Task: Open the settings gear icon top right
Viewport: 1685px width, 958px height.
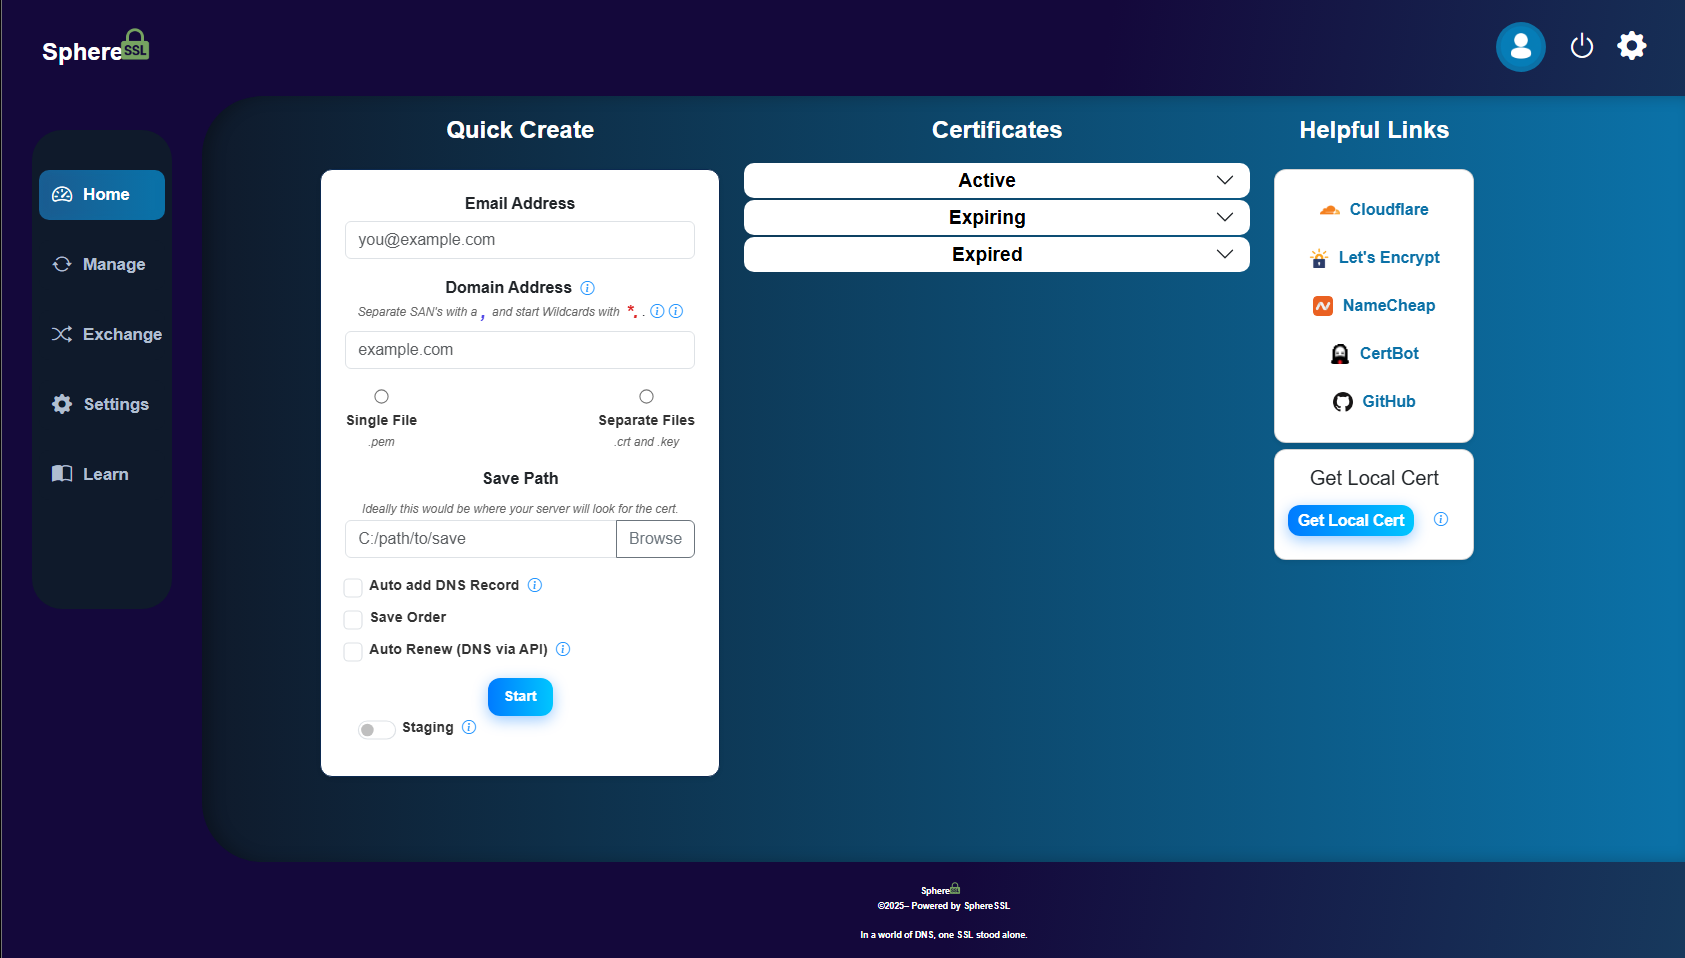Action: pyautogui.click(x=1631, y=45)
